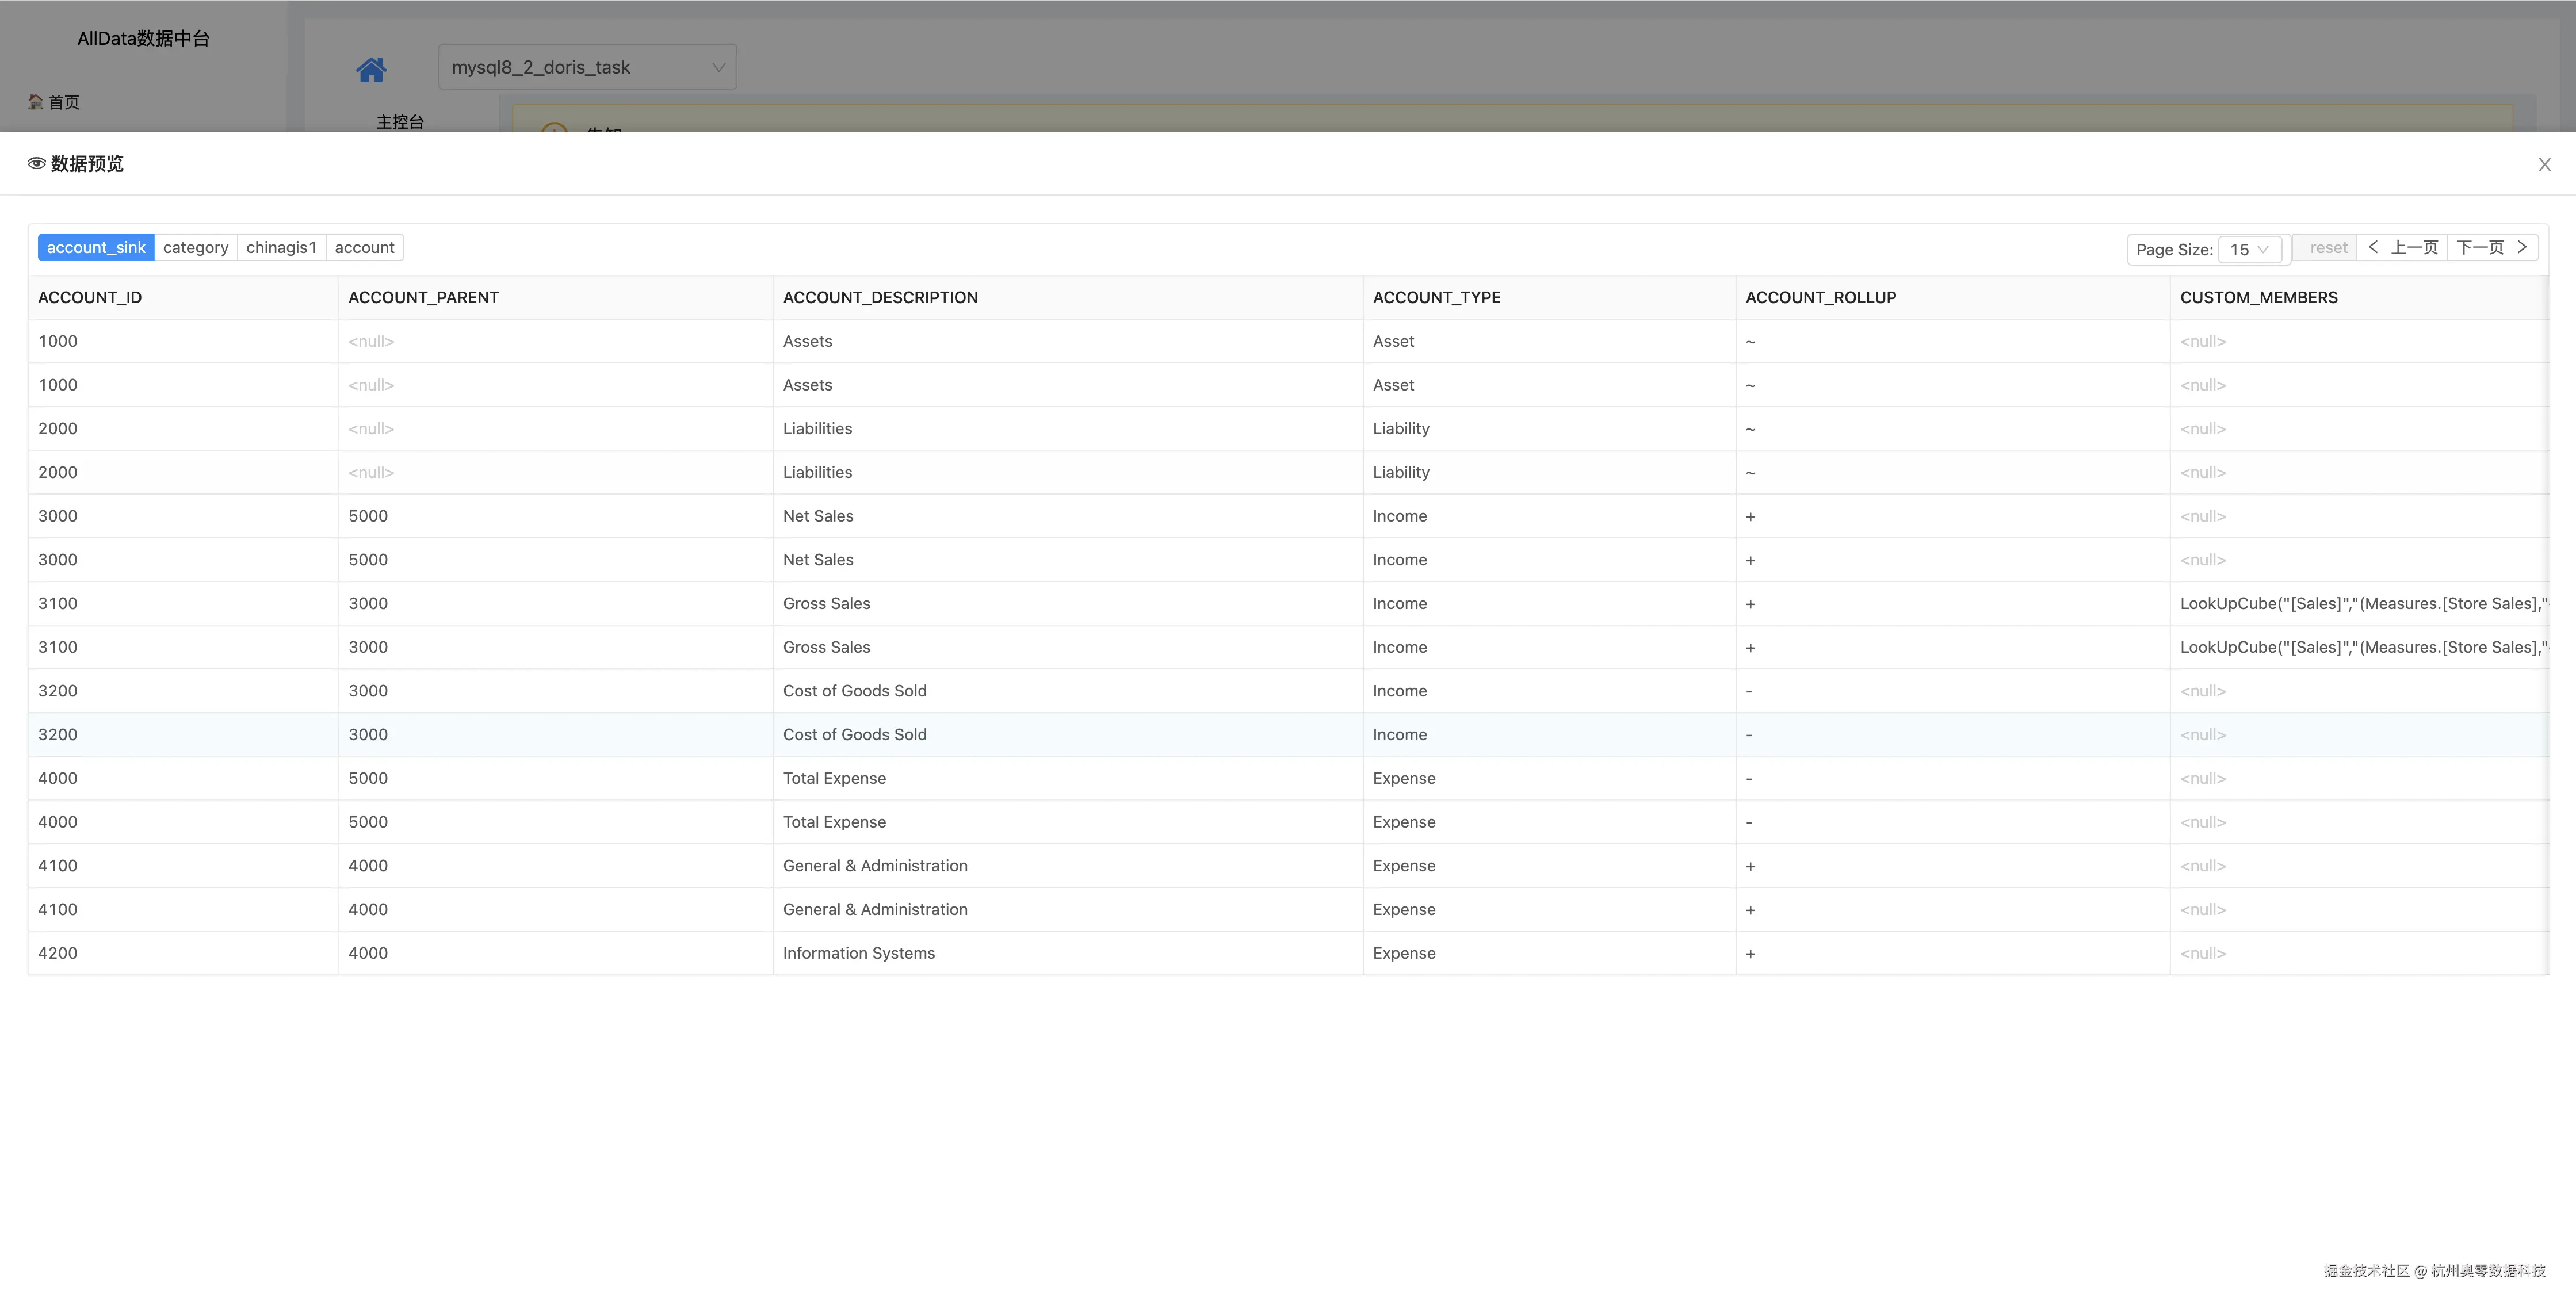Open the chinagis1 tab
Screen dimensions: 2576x1309
pyautogui.click(x=281, y=248)
